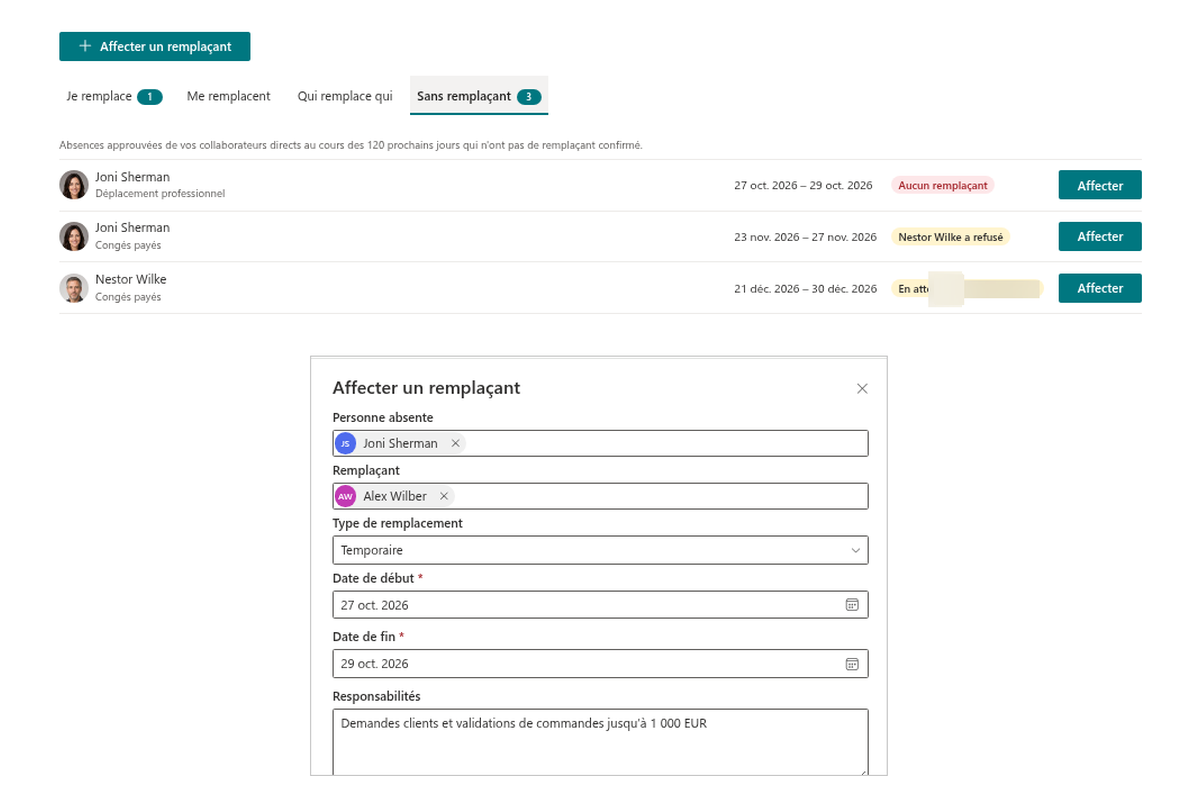Open the Type de remplacement dropdown
Screen dimensions: 1200x800
600,550
